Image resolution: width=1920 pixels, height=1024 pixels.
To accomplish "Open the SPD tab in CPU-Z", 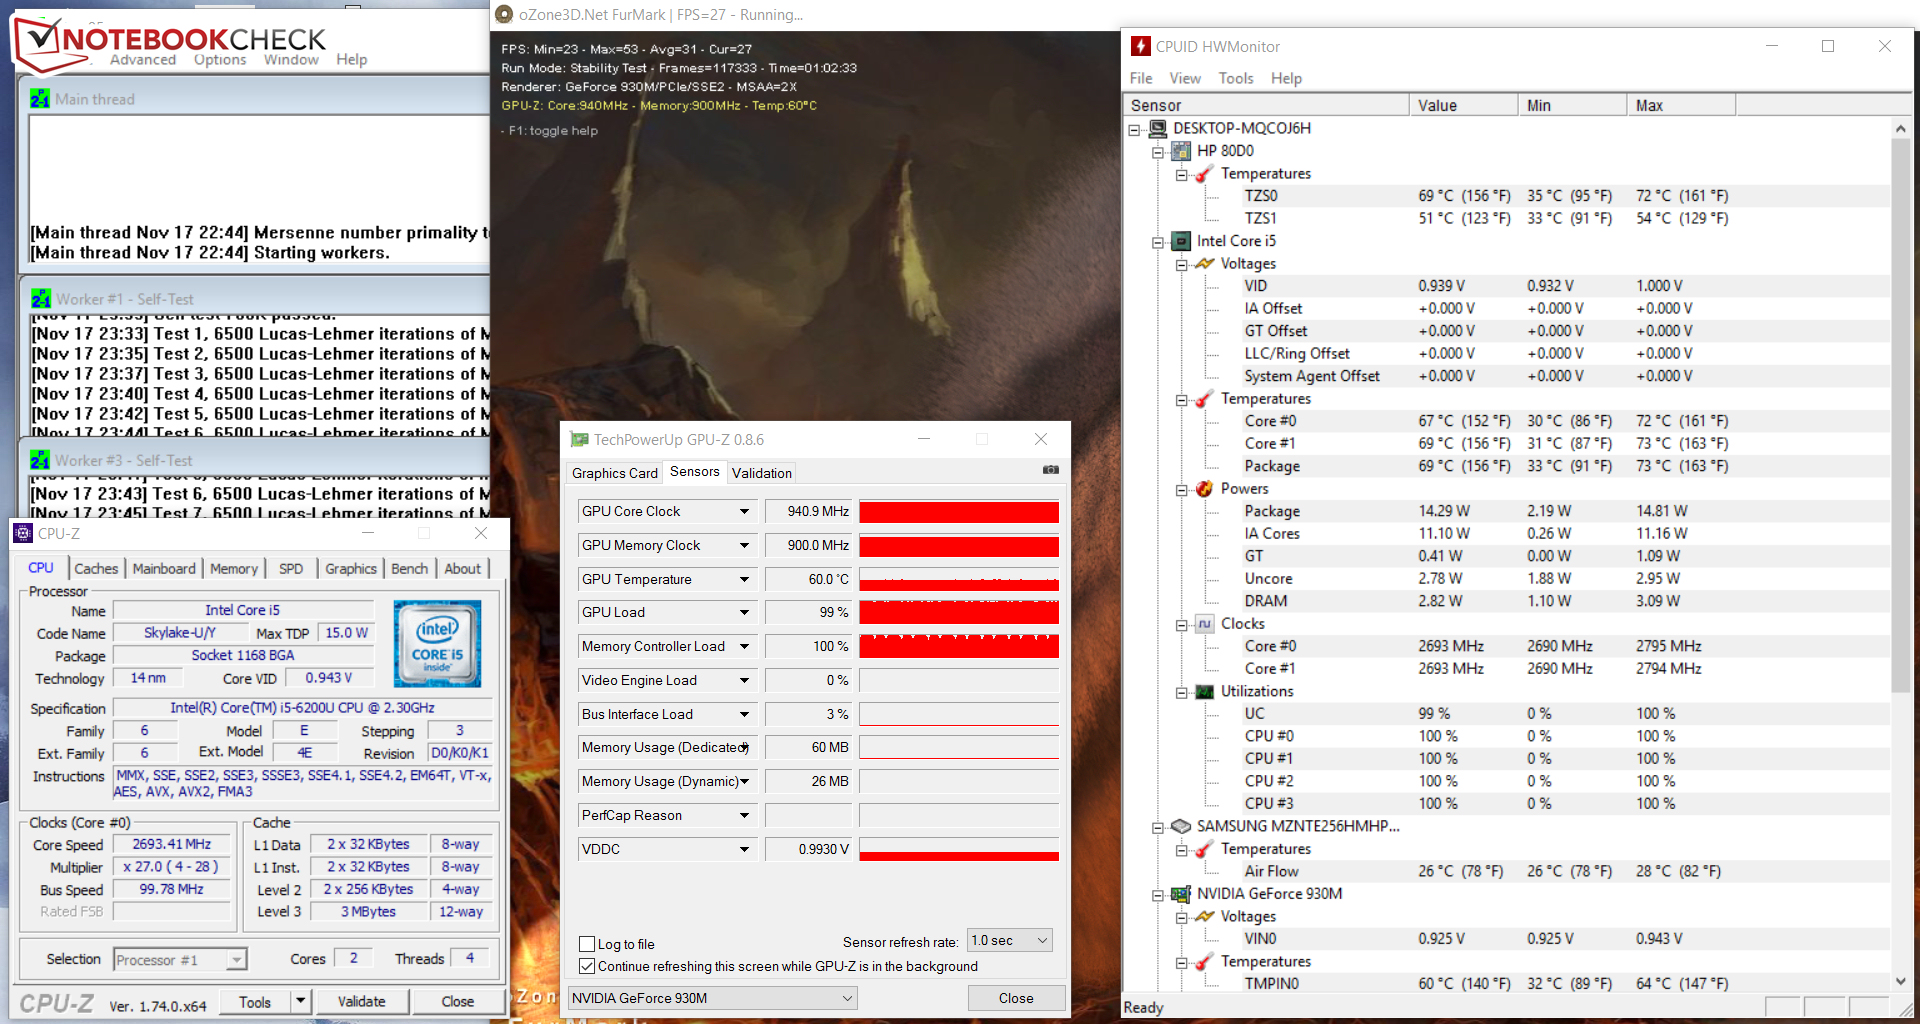I will pyautogui.click(x=291, y=568).
